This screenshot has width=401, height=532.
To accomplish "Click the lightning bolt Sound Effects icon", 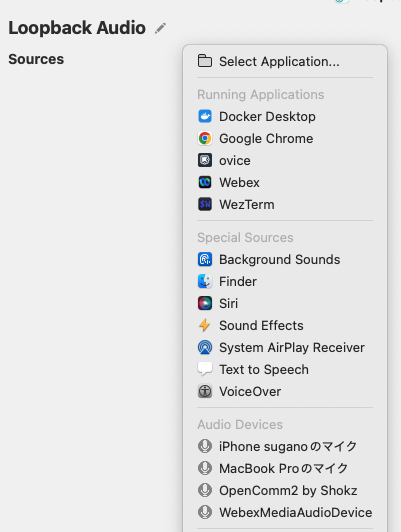I will [x=205, y=325].
